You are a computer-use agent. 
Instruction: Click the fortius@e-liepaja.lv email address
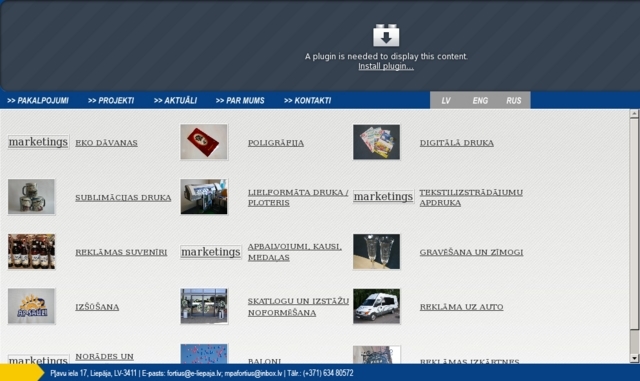coord(194,373)
